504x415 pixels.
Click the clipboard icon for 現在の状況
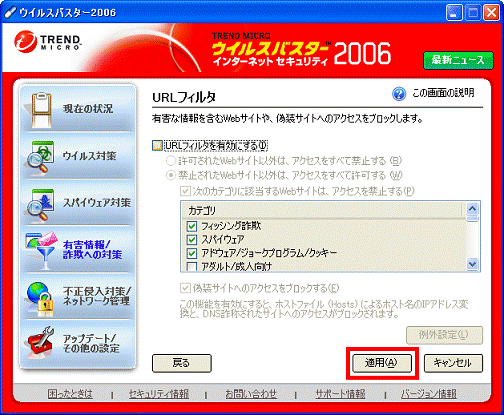click(x=41, y=110)
